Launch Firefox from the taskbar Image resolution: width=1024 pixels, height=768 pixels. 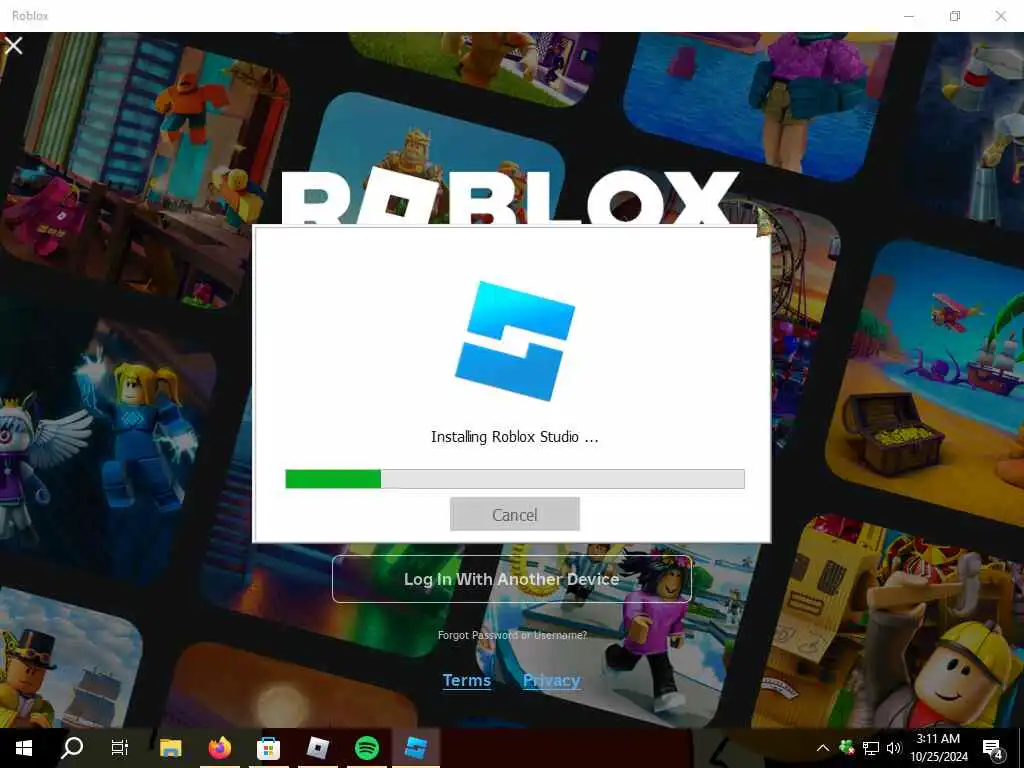(x=219, y=748)
